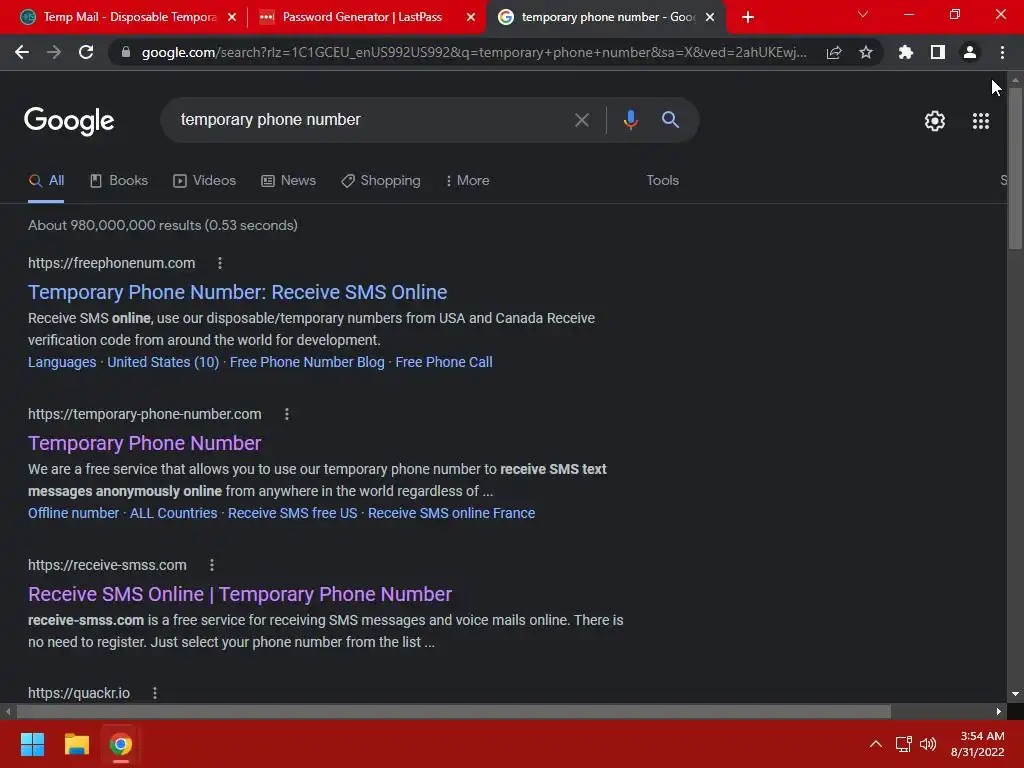Click the forward navigation arrow
This screenshot has height=768, width=1024.
coord(54,52)
